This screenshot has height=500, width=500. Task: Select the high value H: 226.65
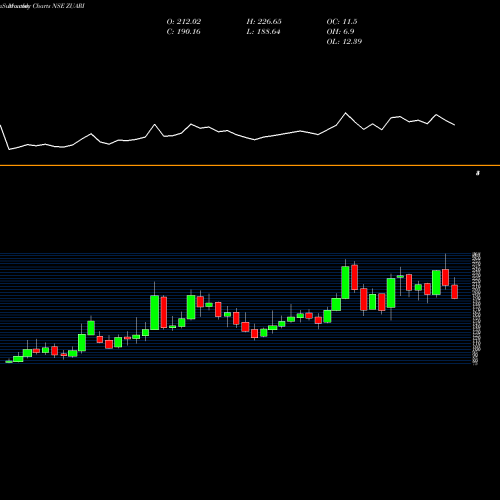[264, 22]
